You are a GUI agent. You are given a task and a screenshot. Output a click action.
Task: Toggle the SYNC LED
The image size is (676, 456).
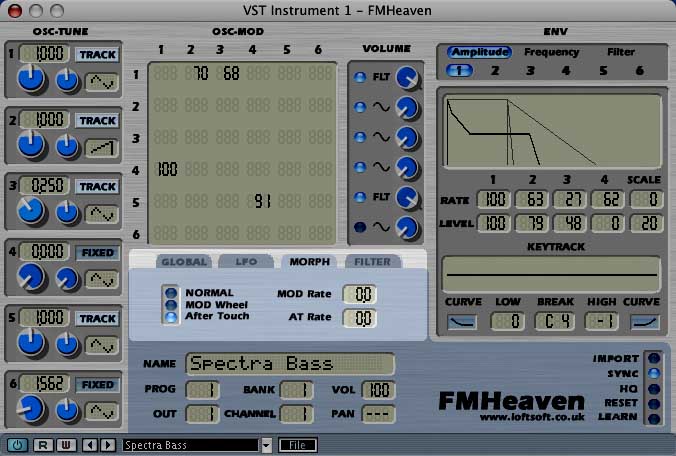point(654,373)
